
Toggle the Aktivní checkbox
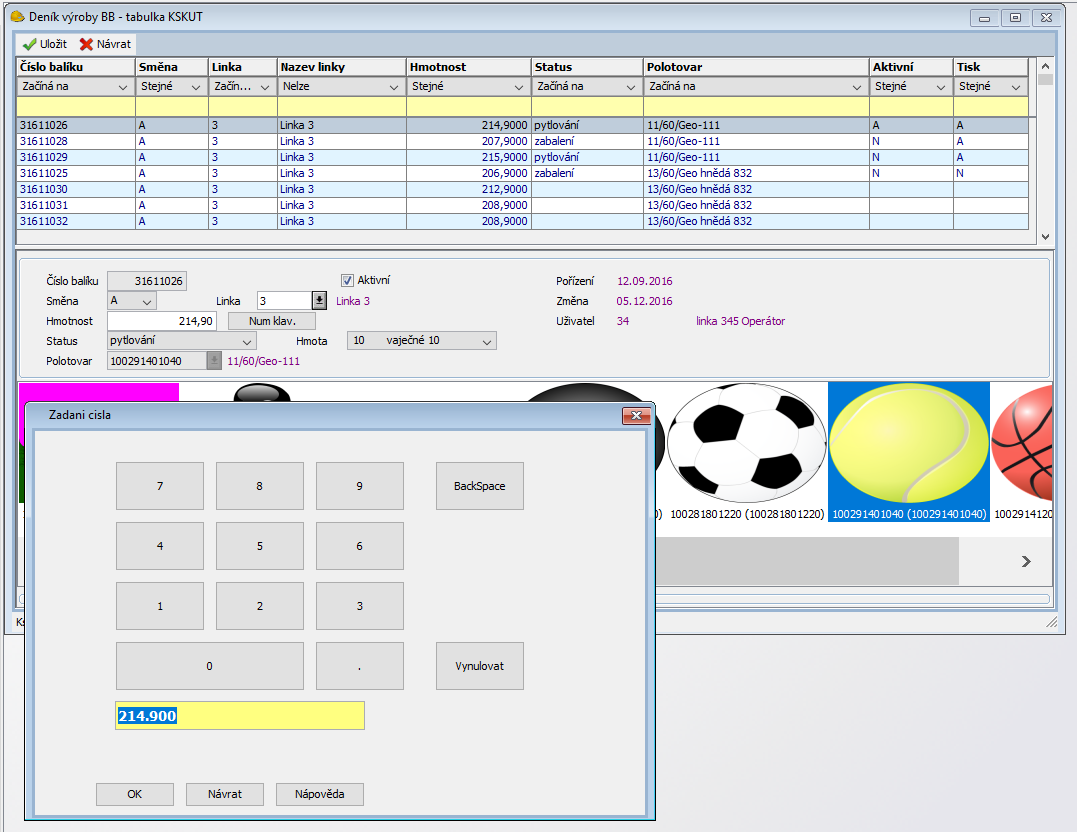tap(348, 281)
